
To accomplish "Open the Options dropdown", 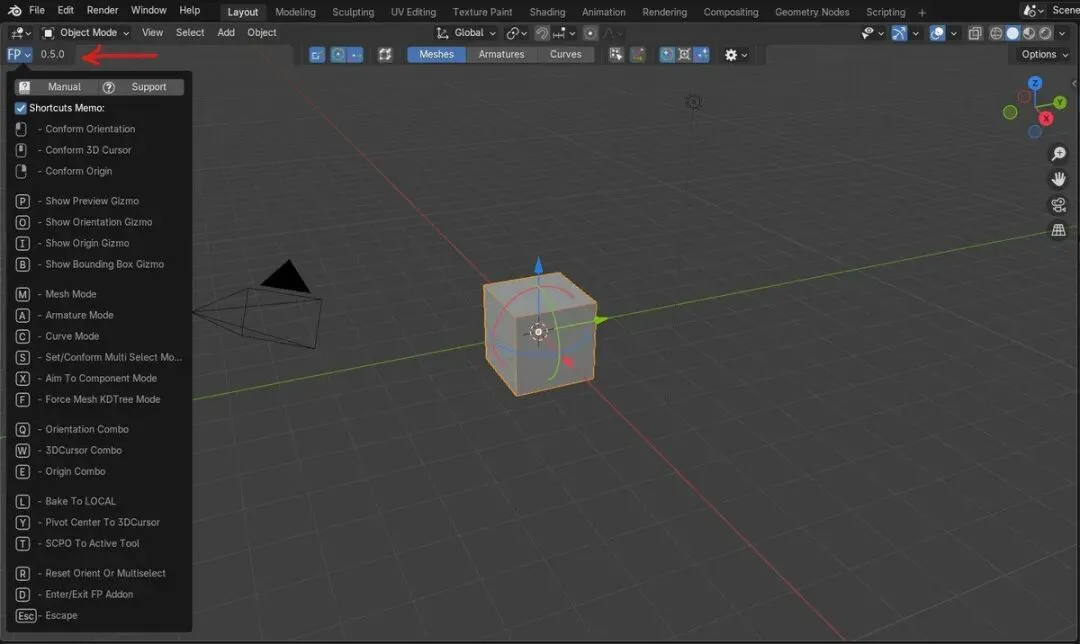I will [x=1044, y=54].
